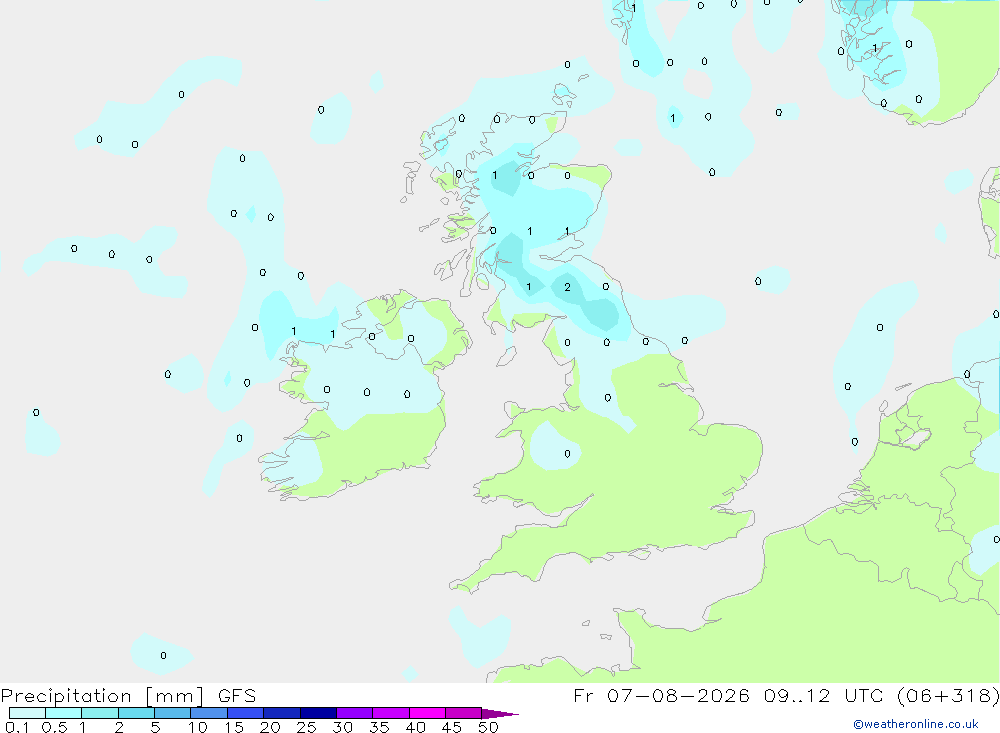Click the 5–10 mm light blue legend swatch

click(x=173, y=713)
